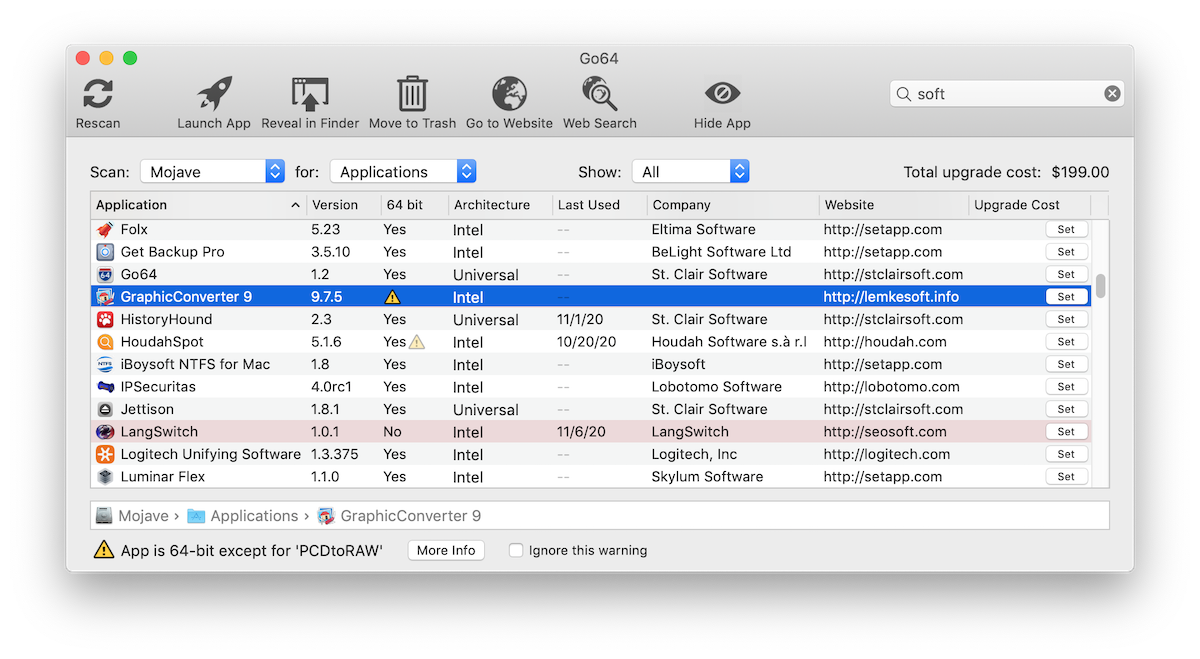Click the Skylum Software company cell

click(x=707, y=477)
